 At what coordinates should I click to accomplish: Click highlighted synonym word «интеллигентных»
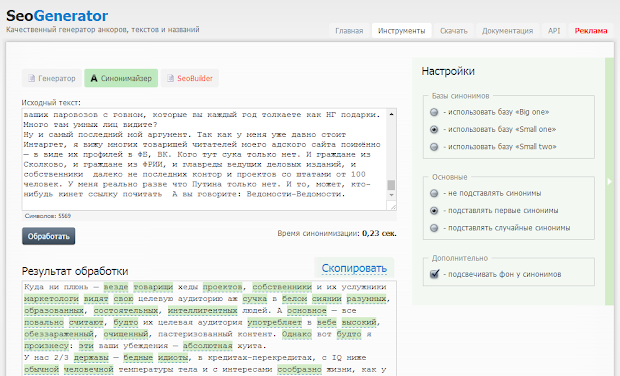[x=202, y=311]
